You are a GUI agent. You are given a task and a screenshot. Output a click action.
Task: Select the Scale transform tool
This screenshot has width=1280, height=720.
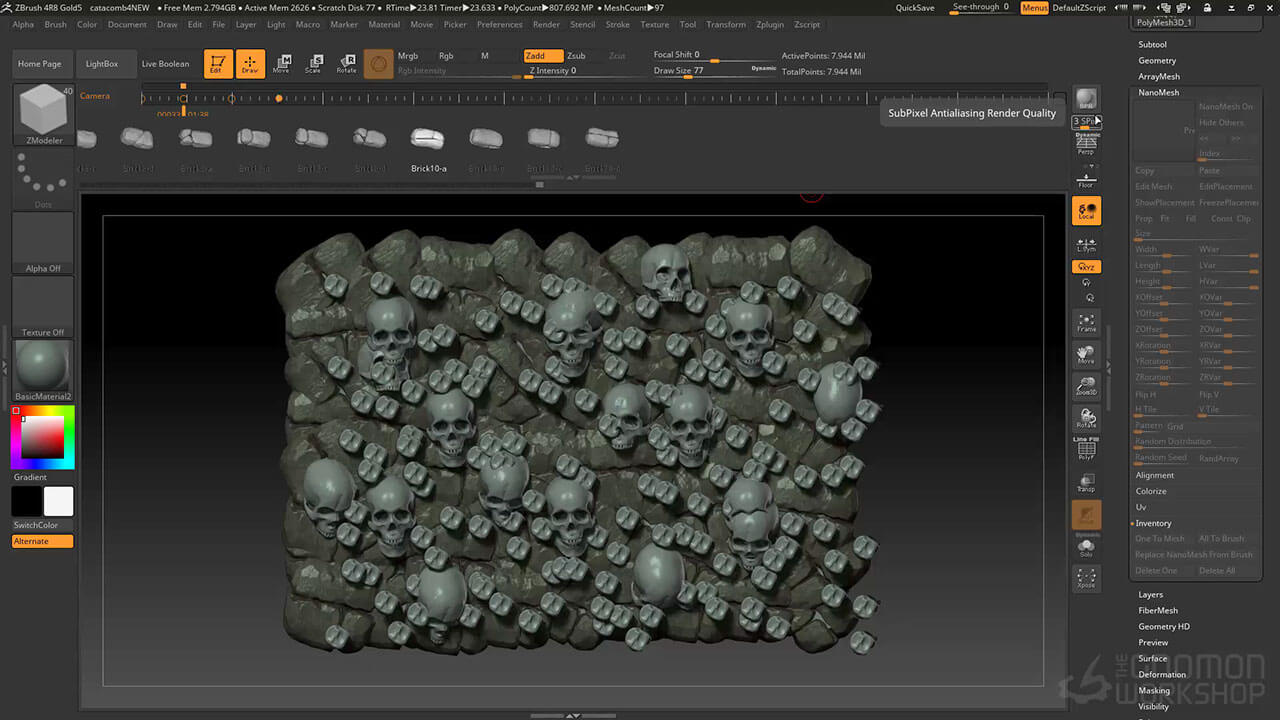point(313,64)
